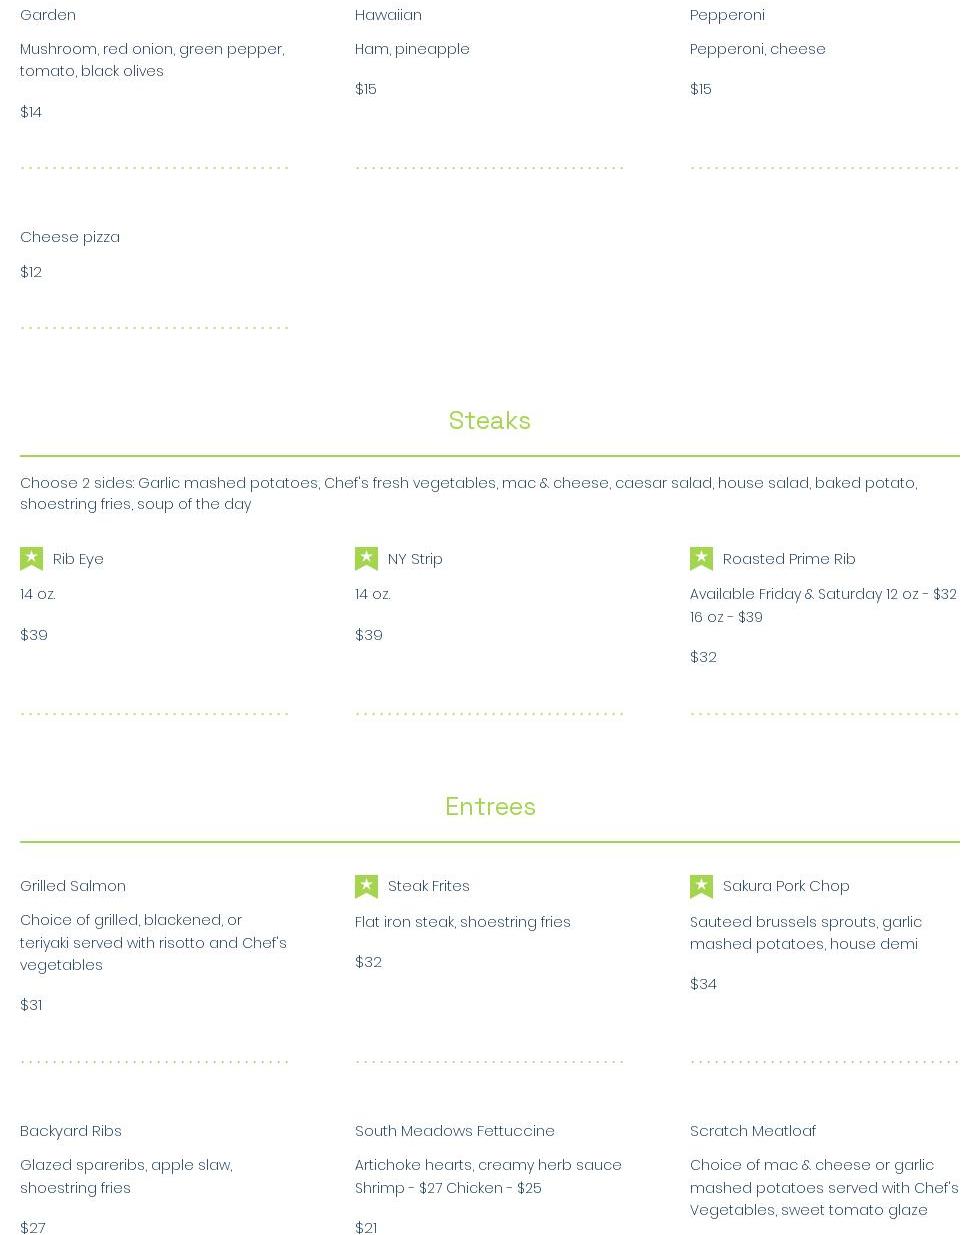This screenshot has height=1235, width=965.
Task: Click the star badge next to Steak Frites
Action: (x=366, y=886)
